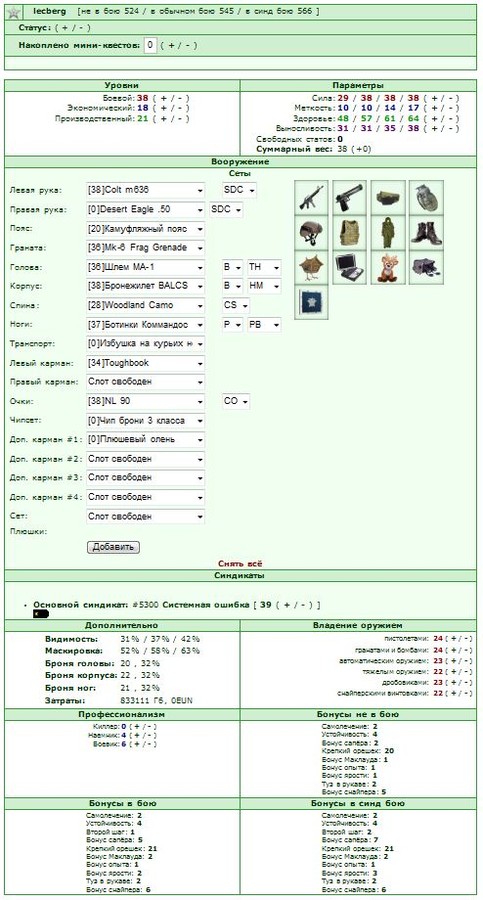Open the P modifier dropdown for Ноги
This screenshot has width=483, height=900.
(233, 325)
